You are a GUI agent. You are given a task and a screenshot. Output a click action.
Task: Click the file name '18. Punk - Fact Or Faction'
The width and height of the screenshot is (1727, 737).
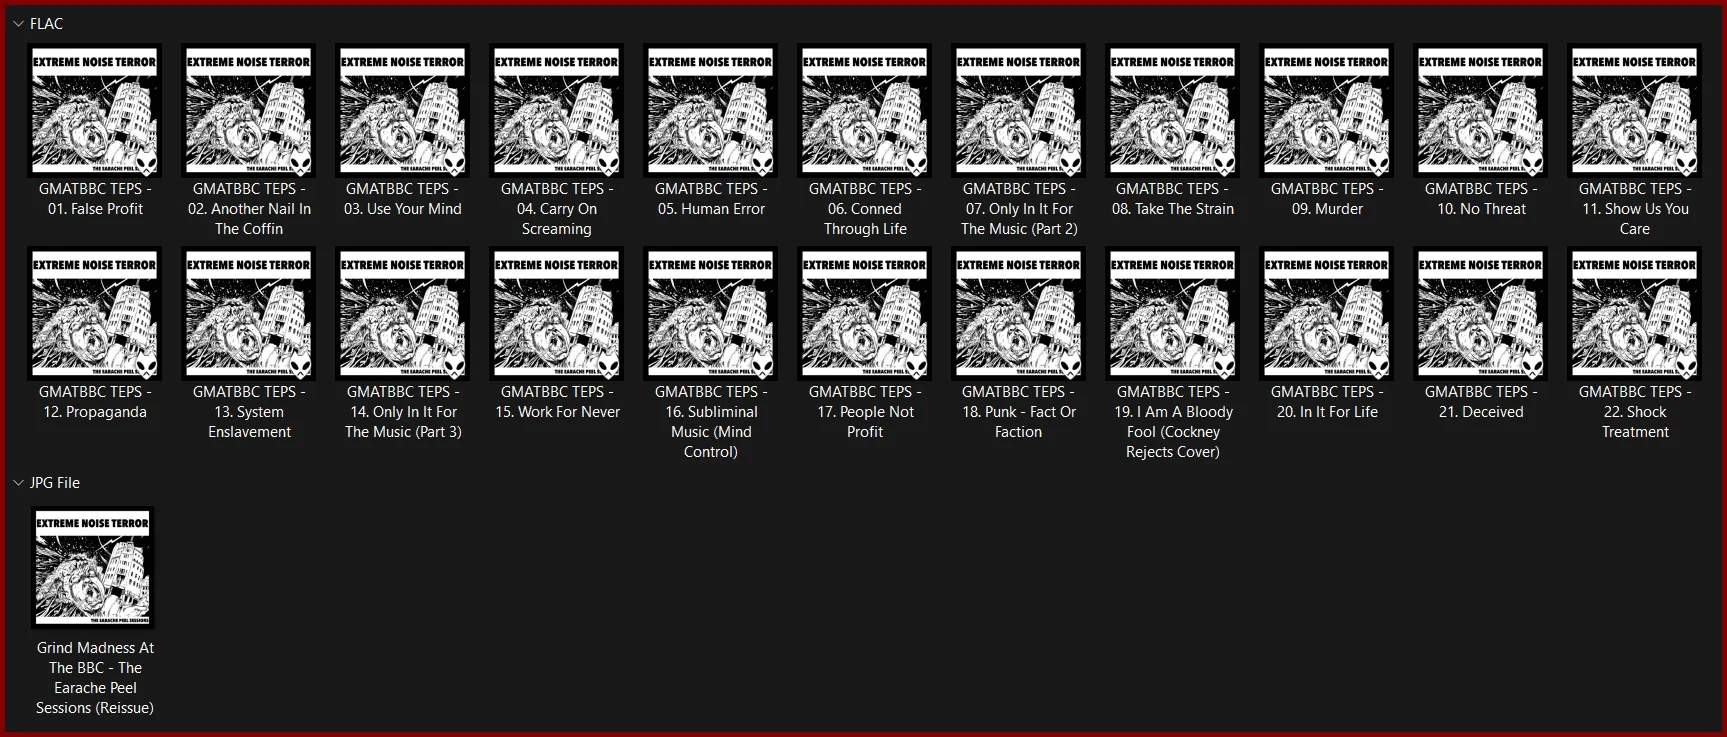tap(1019, 412)
